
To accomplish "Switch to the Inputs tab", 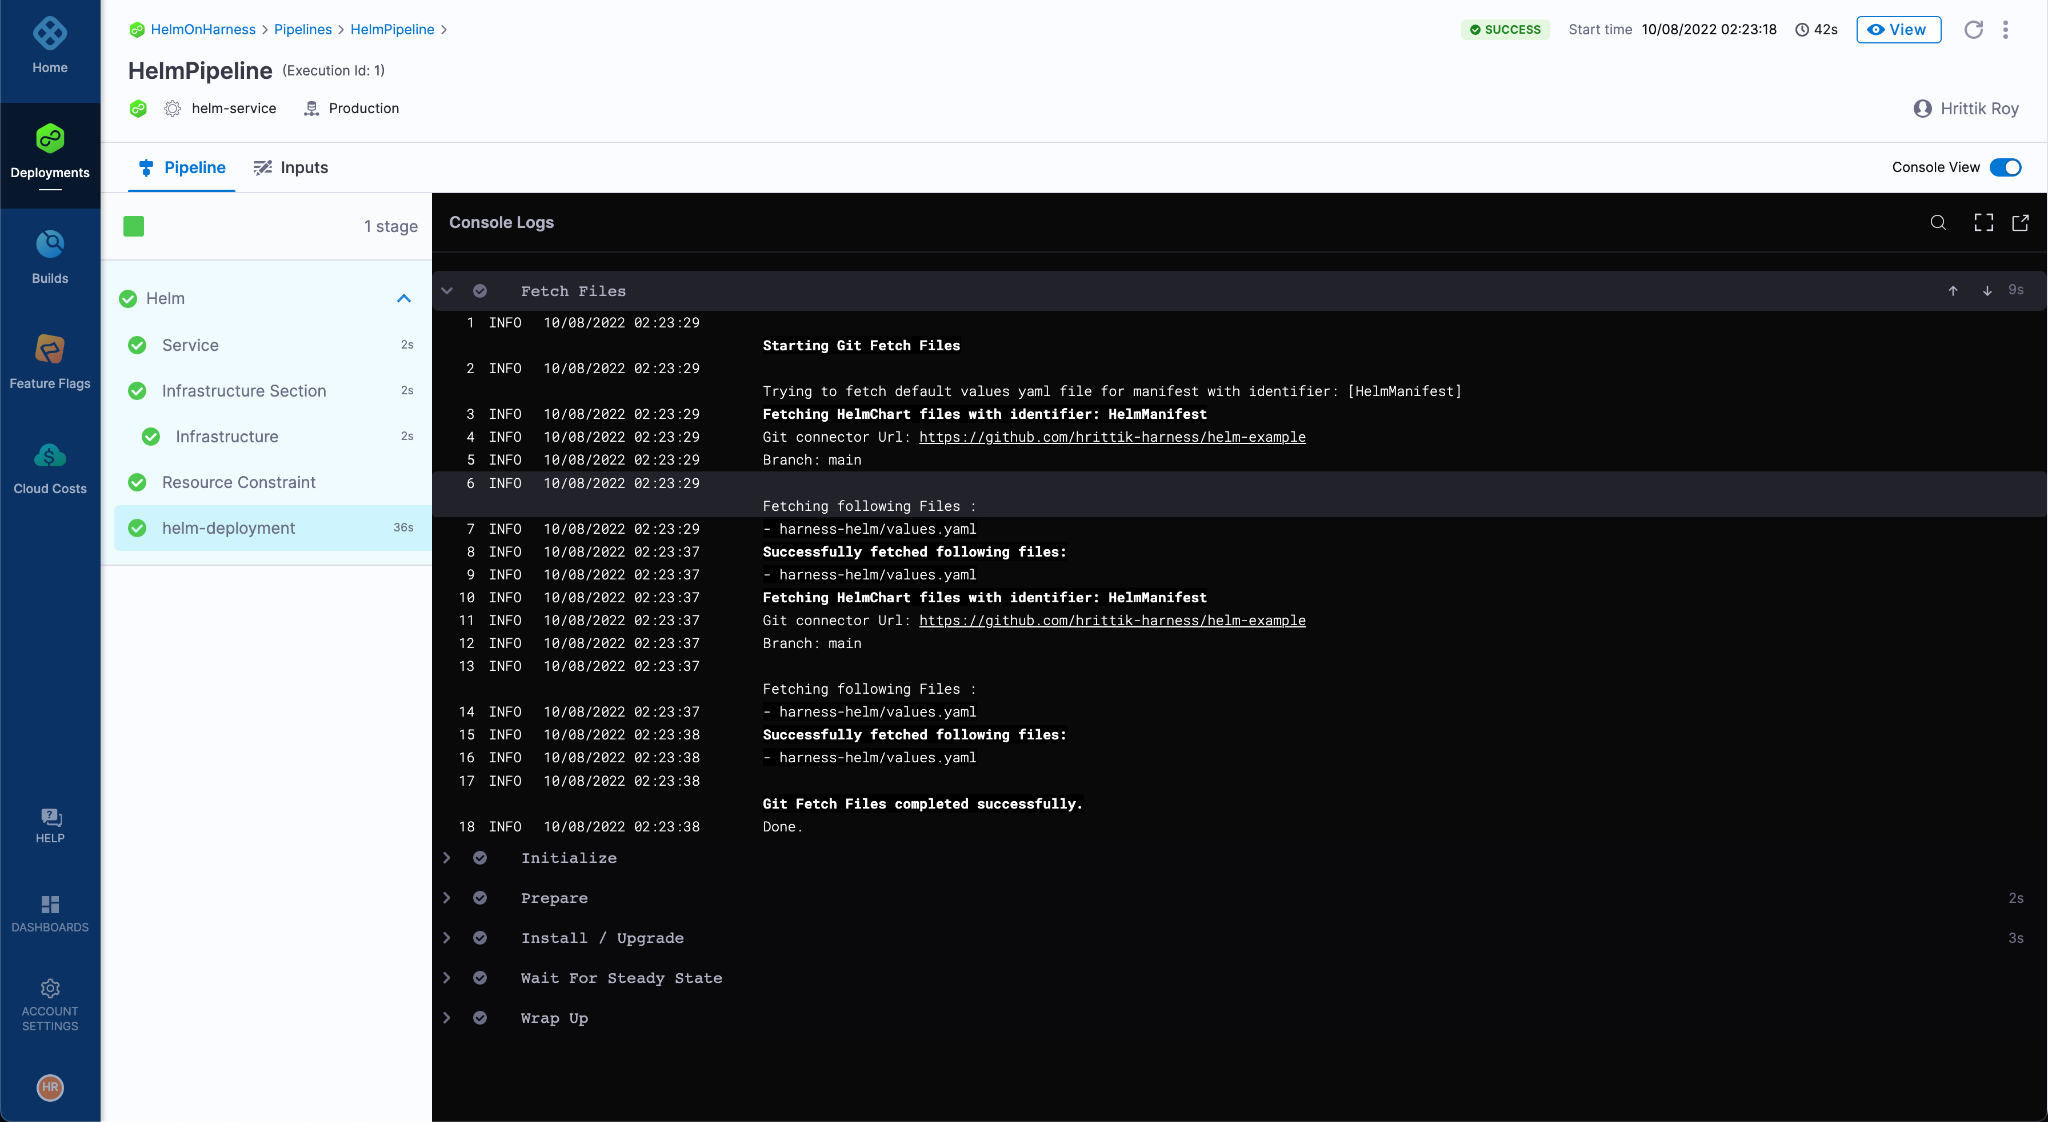I will coord(291,167).
